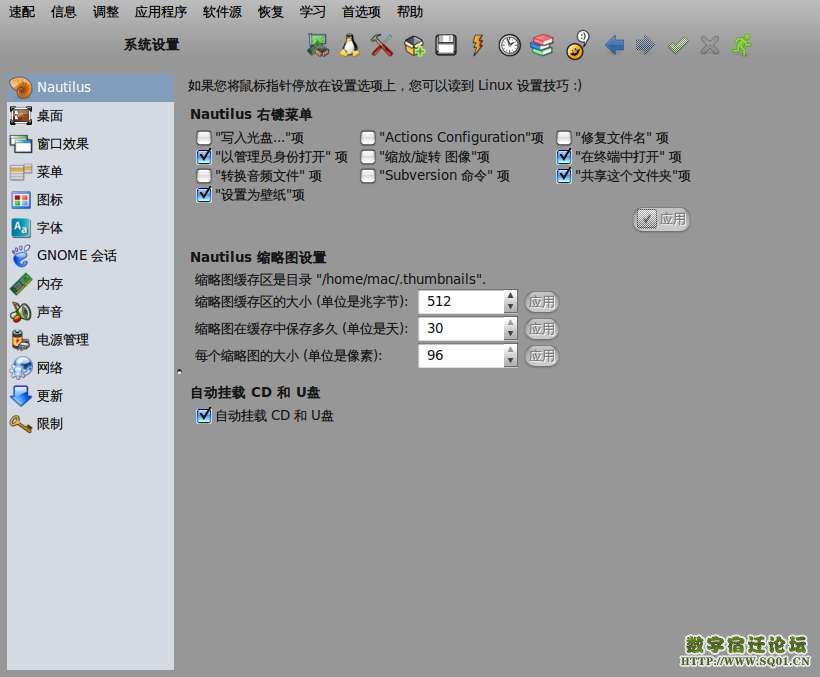Open the 帮助 menu

(x=410, y=12)
